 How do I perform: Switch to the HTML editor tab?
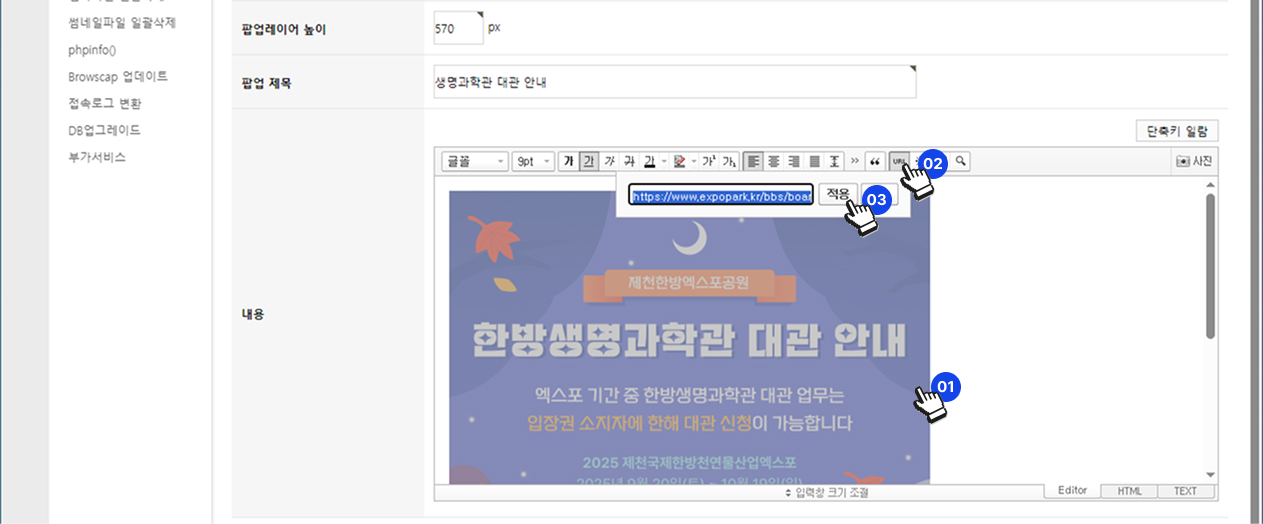pyautogui.click(x=1129, y=491)
